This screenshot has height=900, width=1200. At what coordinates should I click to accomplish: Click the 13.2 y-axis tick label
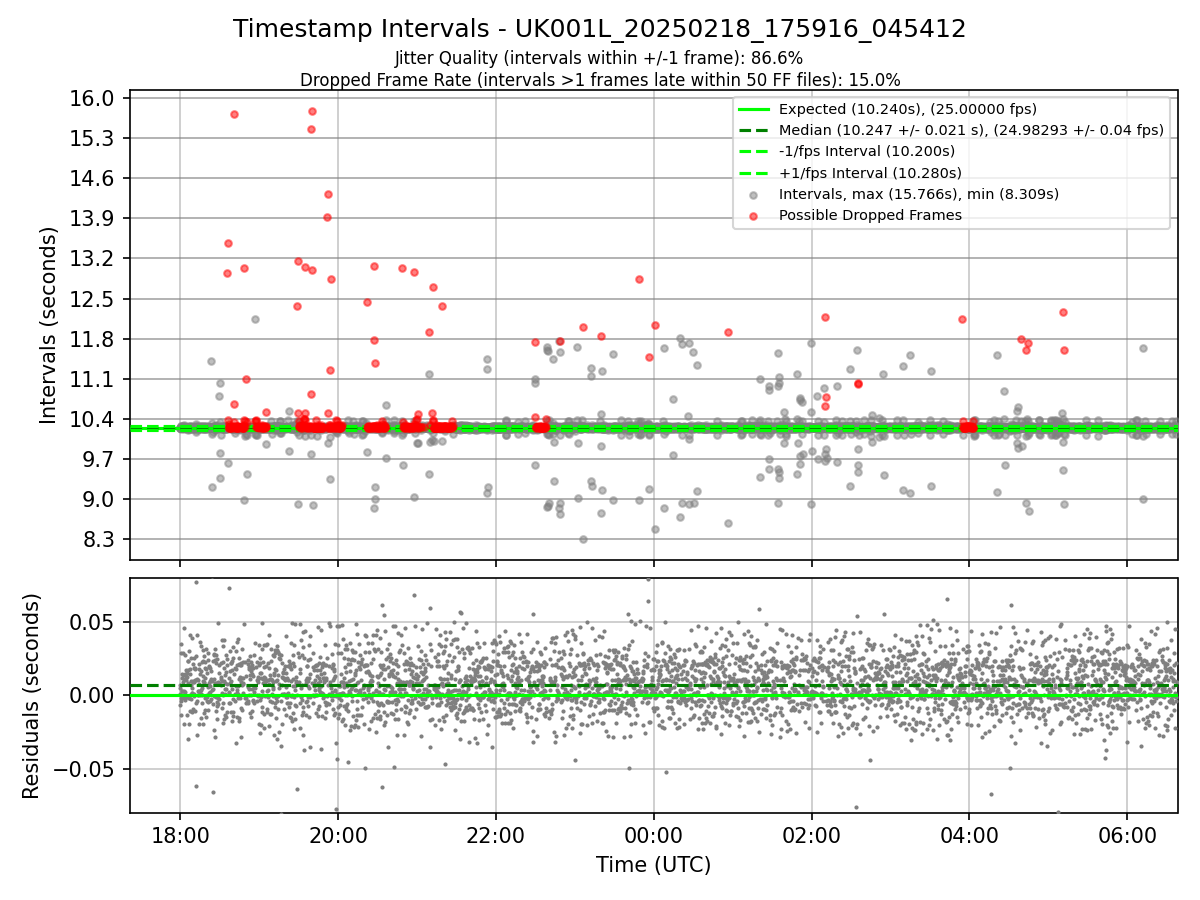click(x=94, y=258)
